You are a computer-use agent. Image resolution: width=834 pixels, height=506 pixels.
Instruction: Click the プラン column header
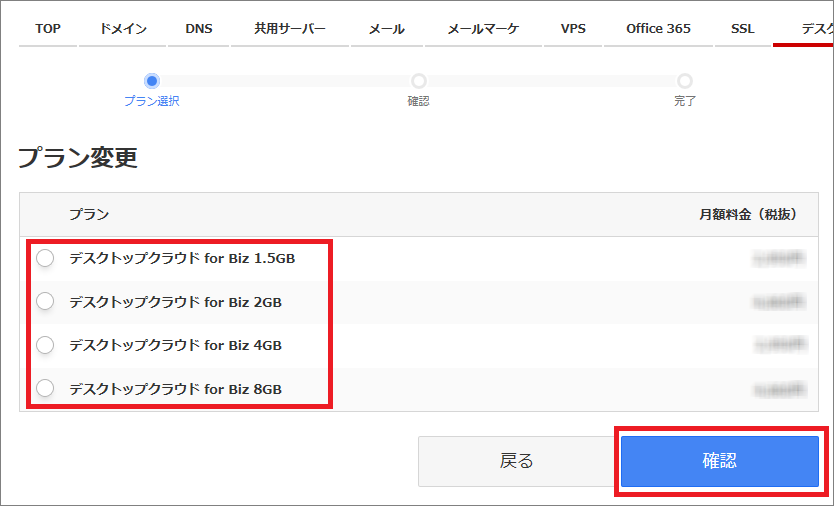(89, 214)
